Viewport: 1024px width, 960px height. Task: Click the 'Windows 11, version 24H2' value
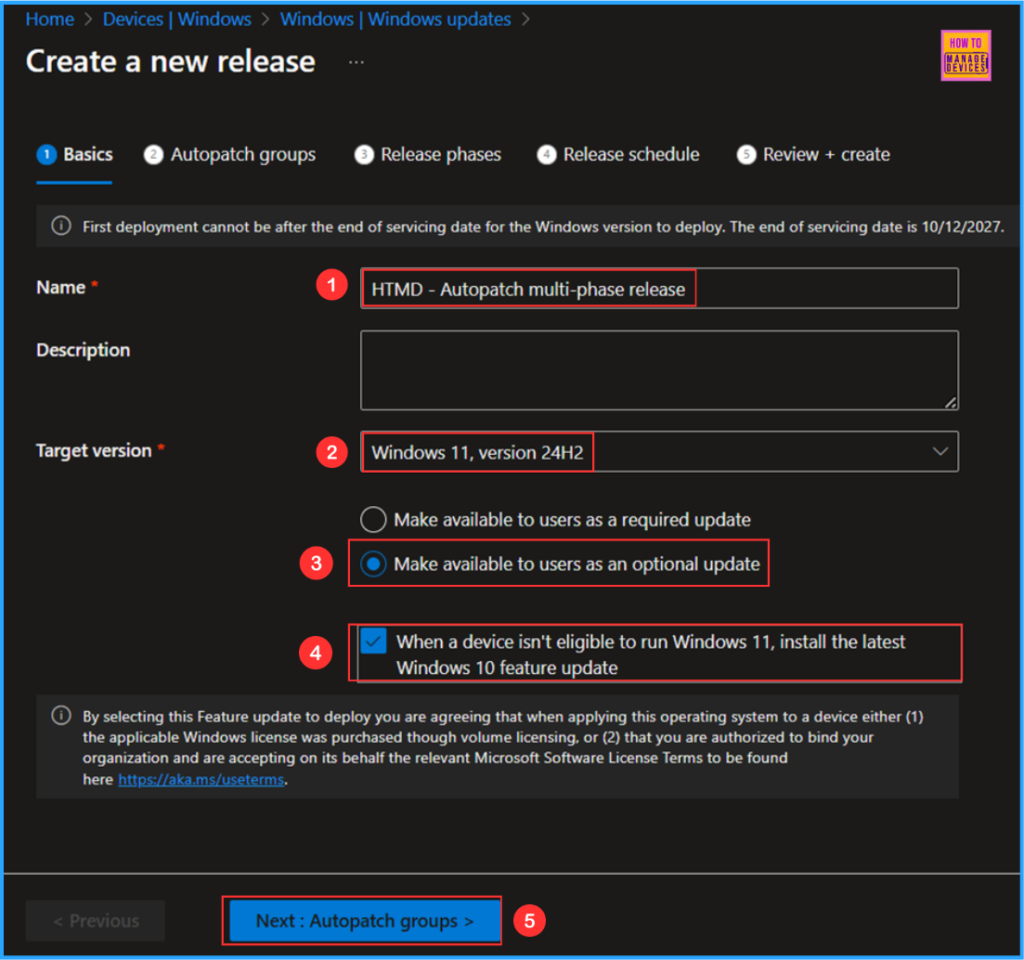point(477,453)
